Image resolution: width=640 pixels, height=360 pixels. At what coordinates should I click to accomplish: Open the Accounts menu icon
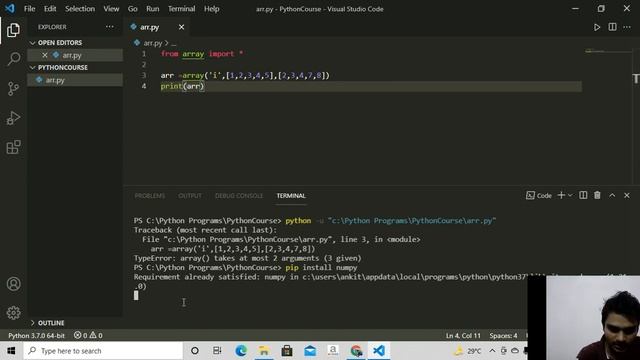(x=13, y=284)
